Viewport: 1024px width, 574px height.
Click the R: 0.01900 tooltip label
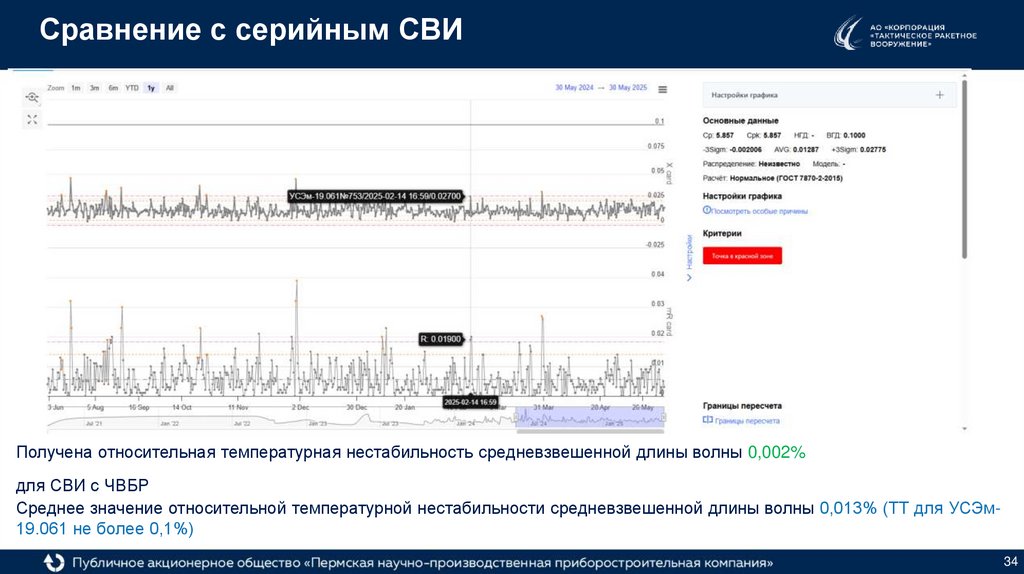pos(441,339)
